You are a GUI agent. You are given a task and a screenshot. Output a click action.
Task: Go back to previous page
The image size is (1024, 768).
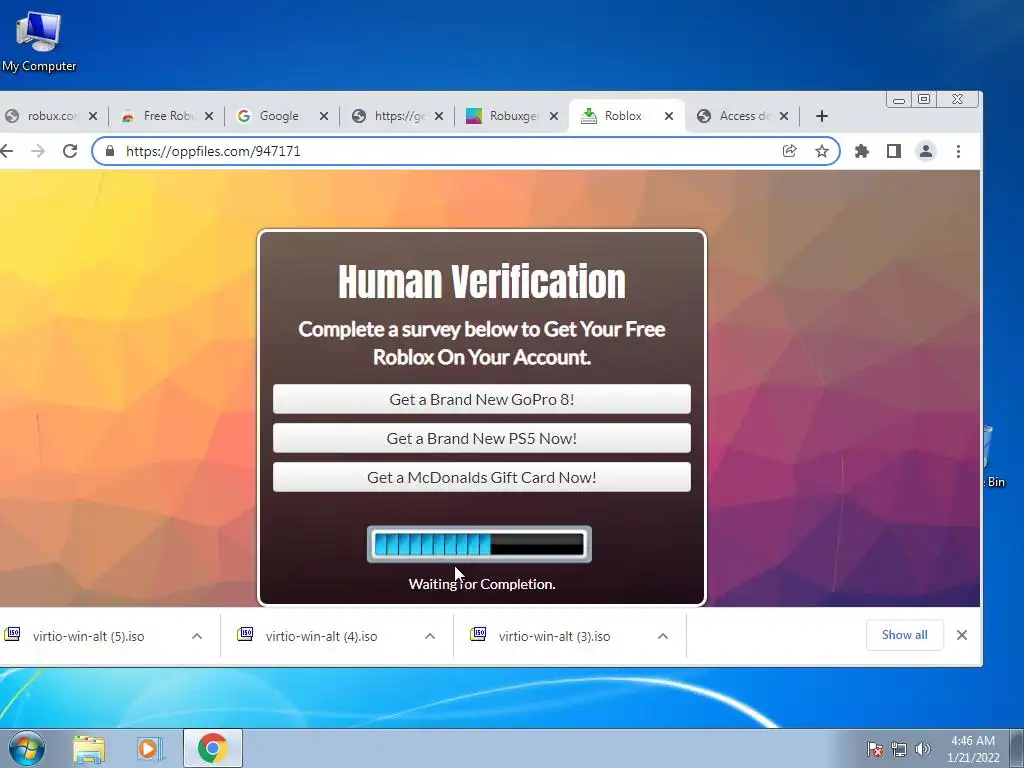click(7, 152)
